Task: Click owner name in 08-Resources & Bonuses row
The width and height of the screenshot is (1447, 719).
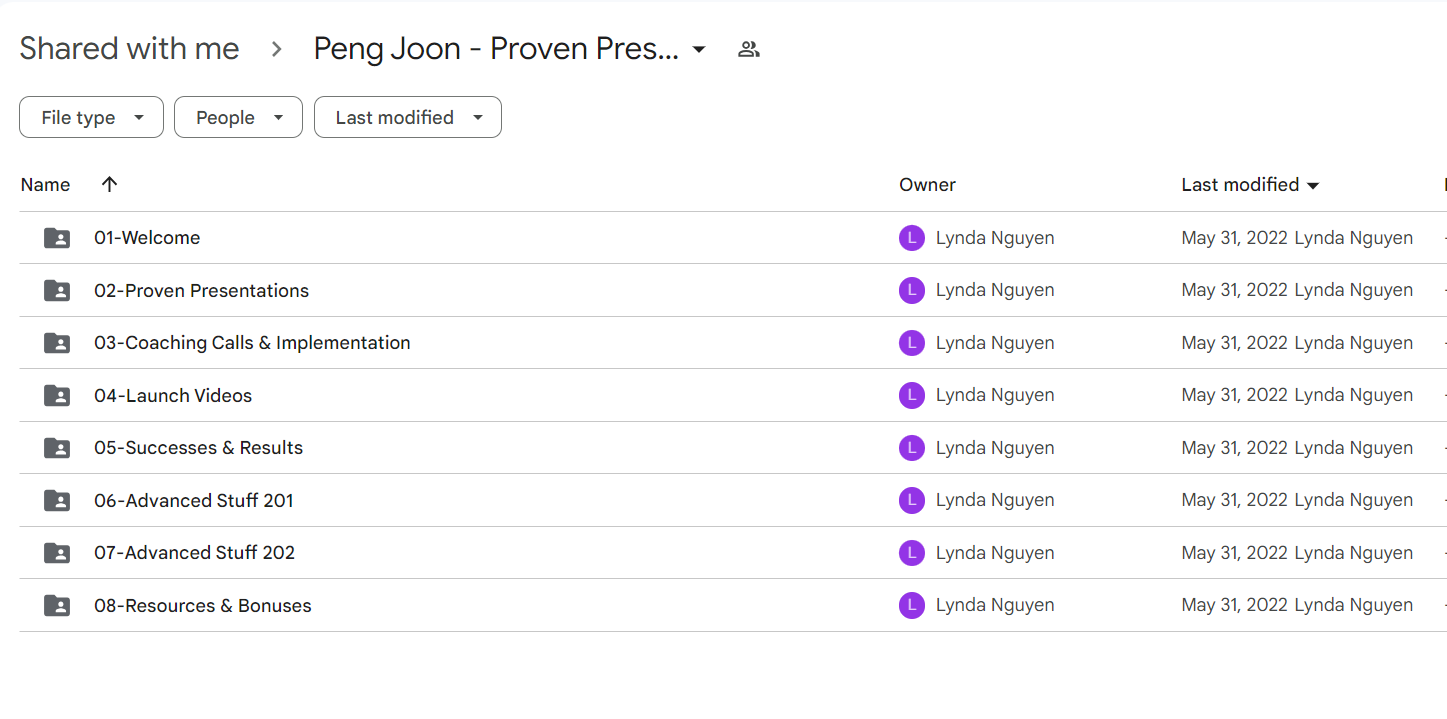Action: pos(995,605)
